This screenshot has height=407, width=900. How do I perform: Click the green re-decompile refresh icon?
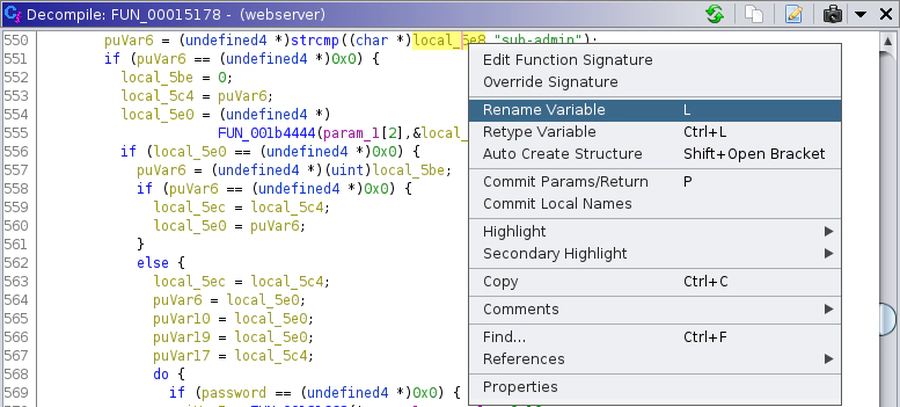pos(715,14)
